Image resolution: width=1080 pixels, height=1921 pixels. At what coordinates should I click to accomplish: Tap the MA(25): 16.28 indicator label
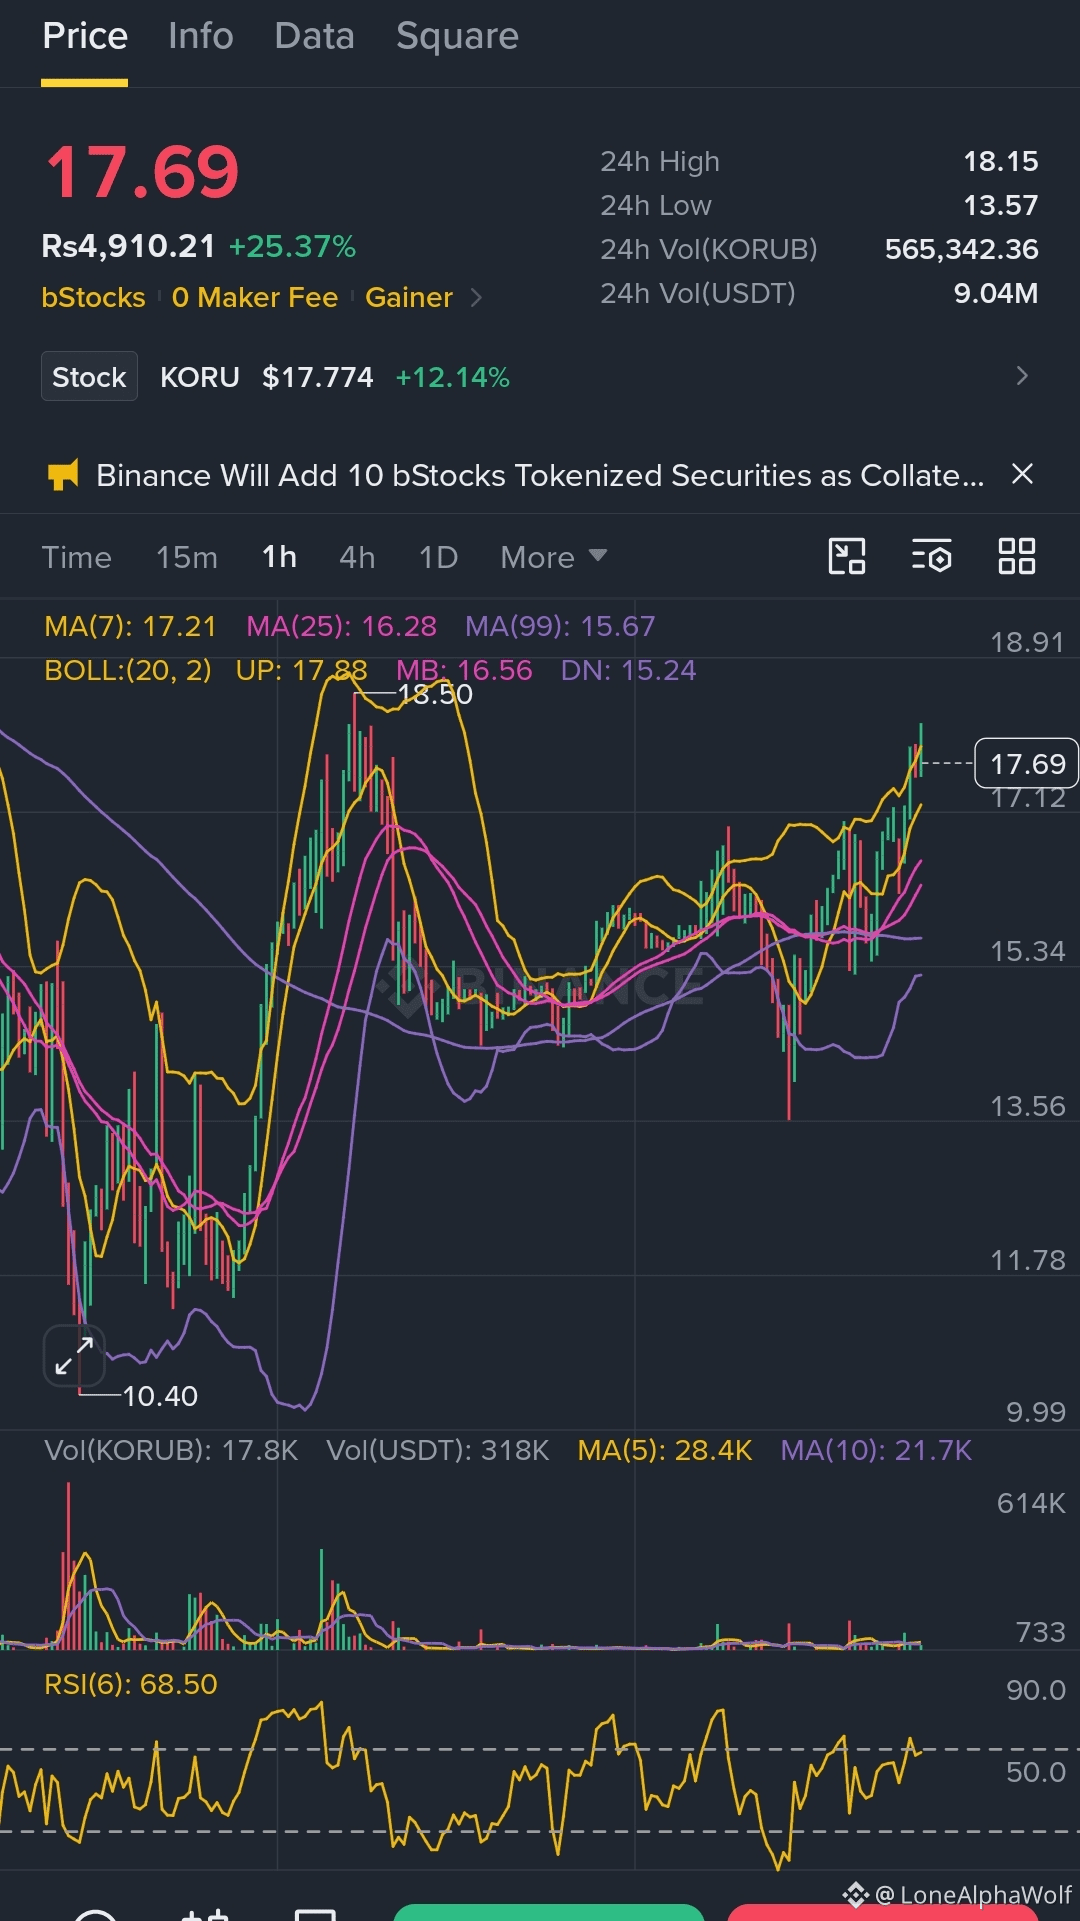pyautogui.click(x=341, y=626)
